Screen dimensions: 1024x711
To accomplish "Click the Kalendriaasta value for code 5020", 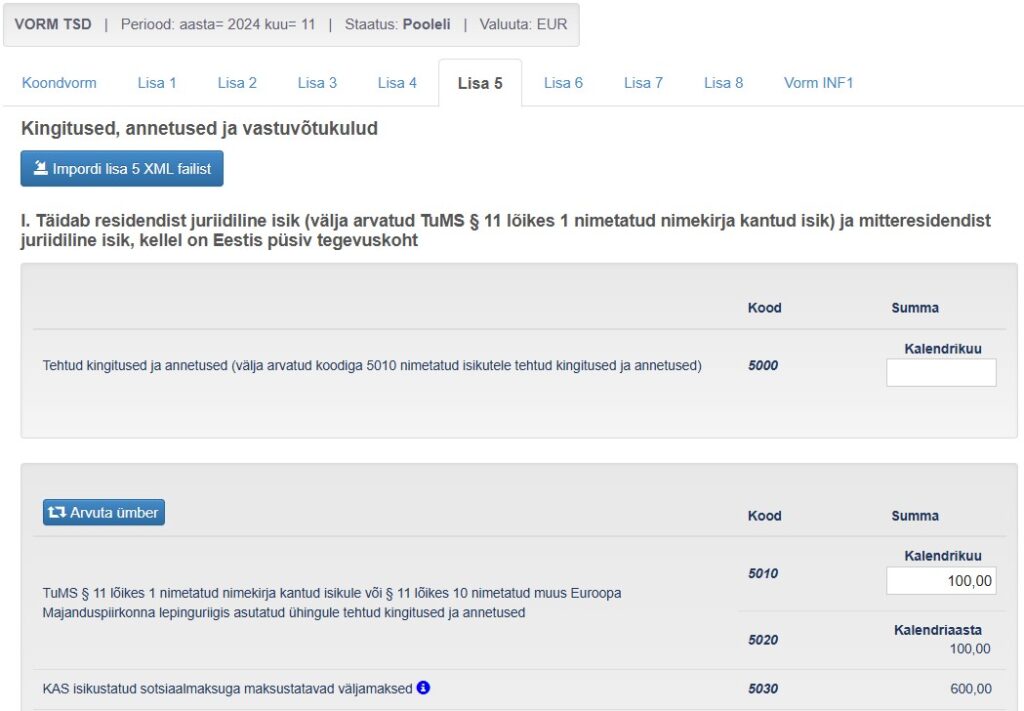I will pos(969,649).
